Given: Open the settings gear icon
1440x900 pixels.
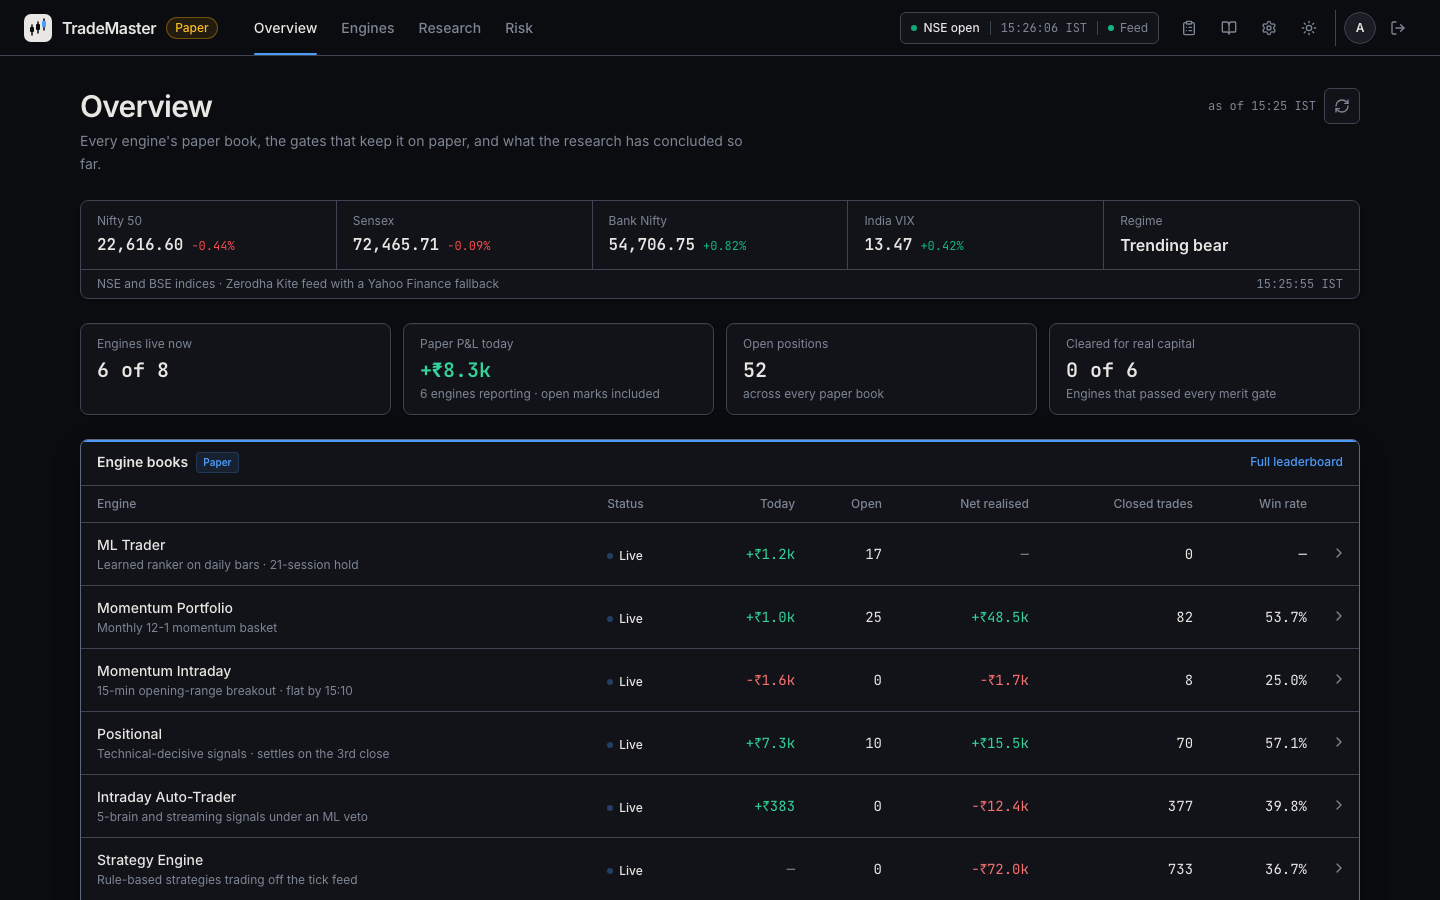Looking at the screenshot, I should point(1269,28).
